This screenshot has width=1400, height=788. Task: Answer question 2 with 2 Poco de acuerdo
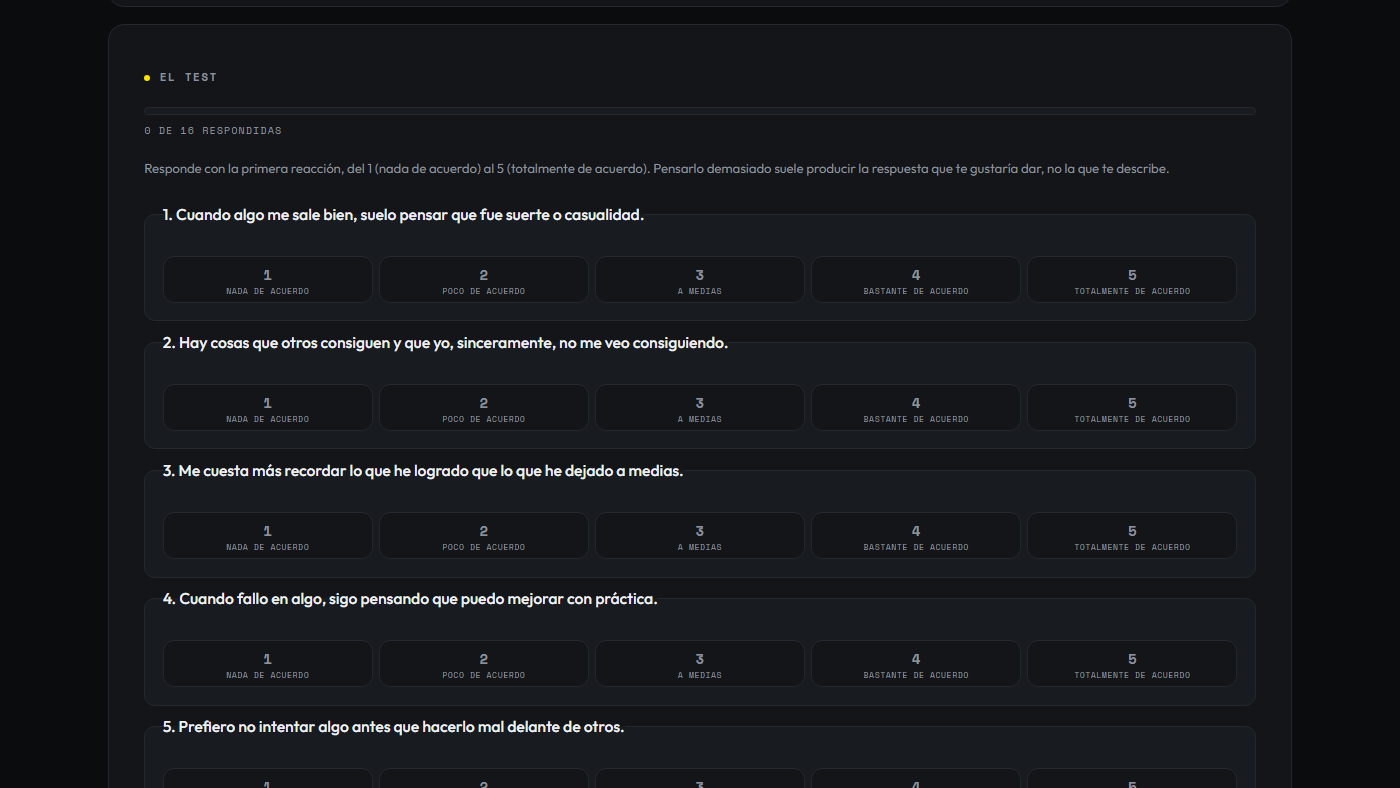(x=484, y=407)
